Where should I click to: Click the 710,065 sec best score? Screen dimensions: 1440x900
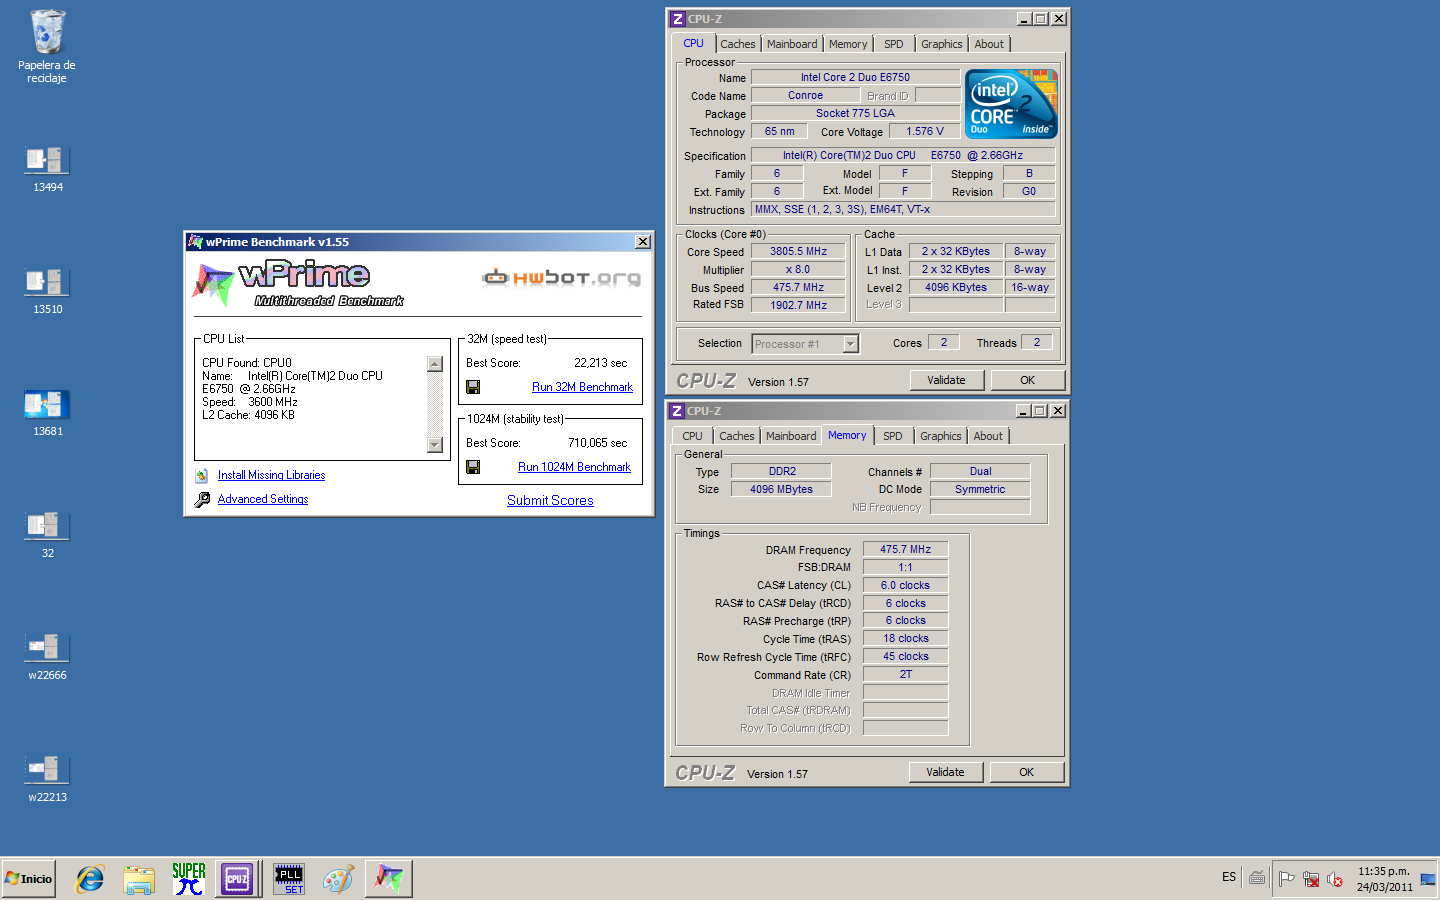tap(598, 443)
